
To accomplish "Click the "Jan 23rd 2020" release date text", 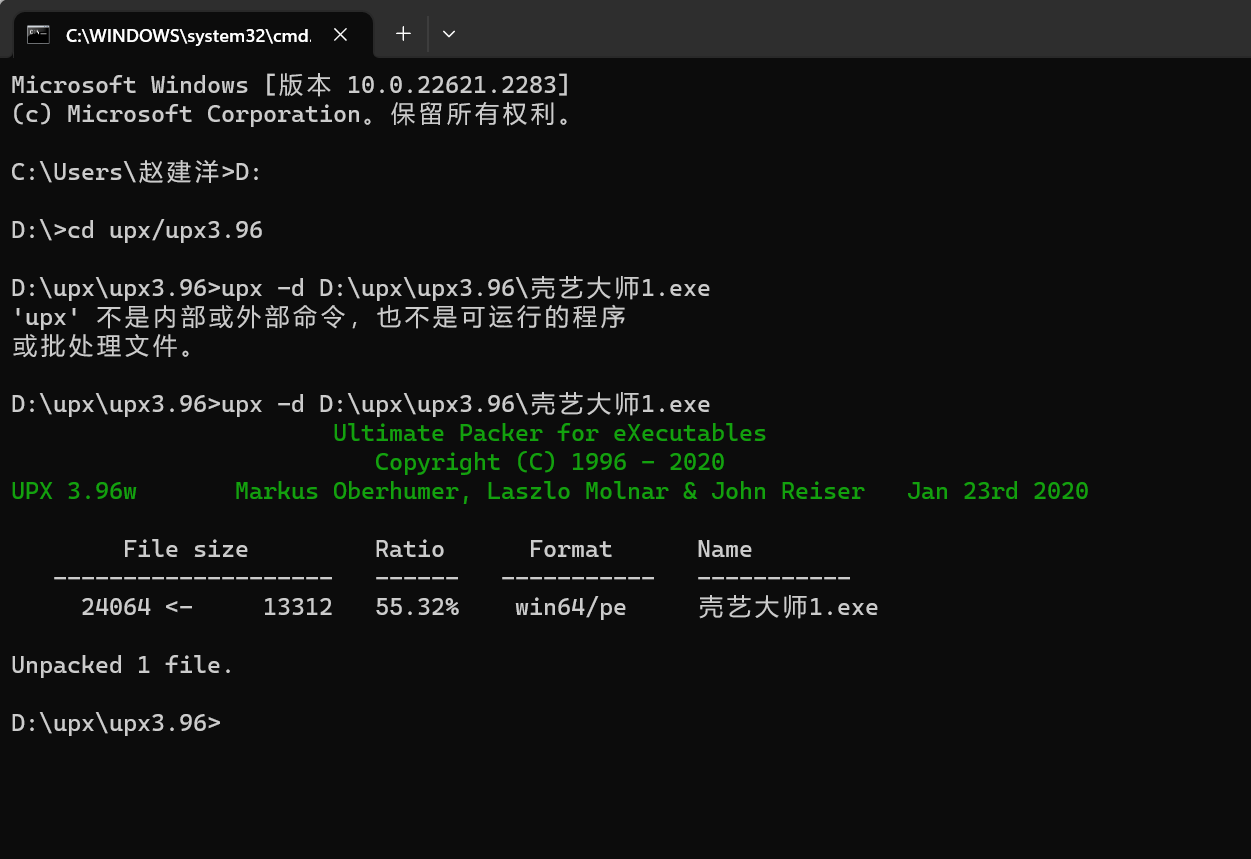I will pos(997,491).
